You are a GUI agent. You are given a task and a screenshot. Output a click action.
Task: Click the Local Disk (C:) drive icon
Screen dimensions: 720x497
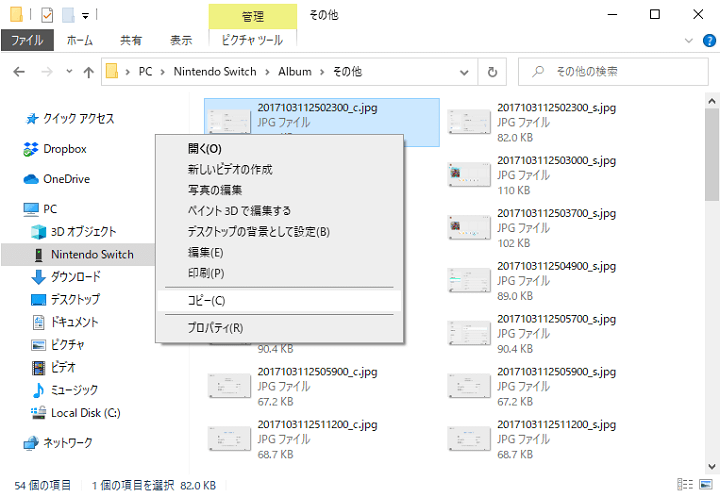click(39, 412)
